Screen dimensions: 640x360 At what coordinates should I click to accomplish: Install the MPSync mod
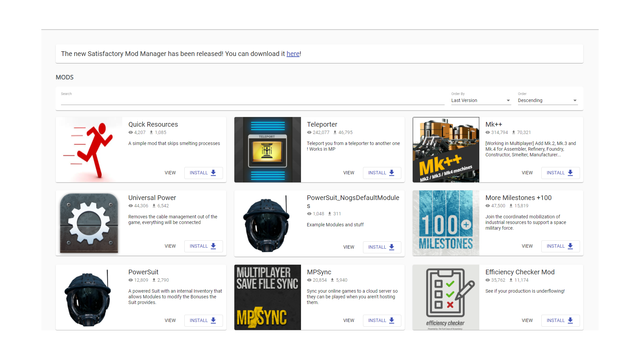tap(381, 320)
